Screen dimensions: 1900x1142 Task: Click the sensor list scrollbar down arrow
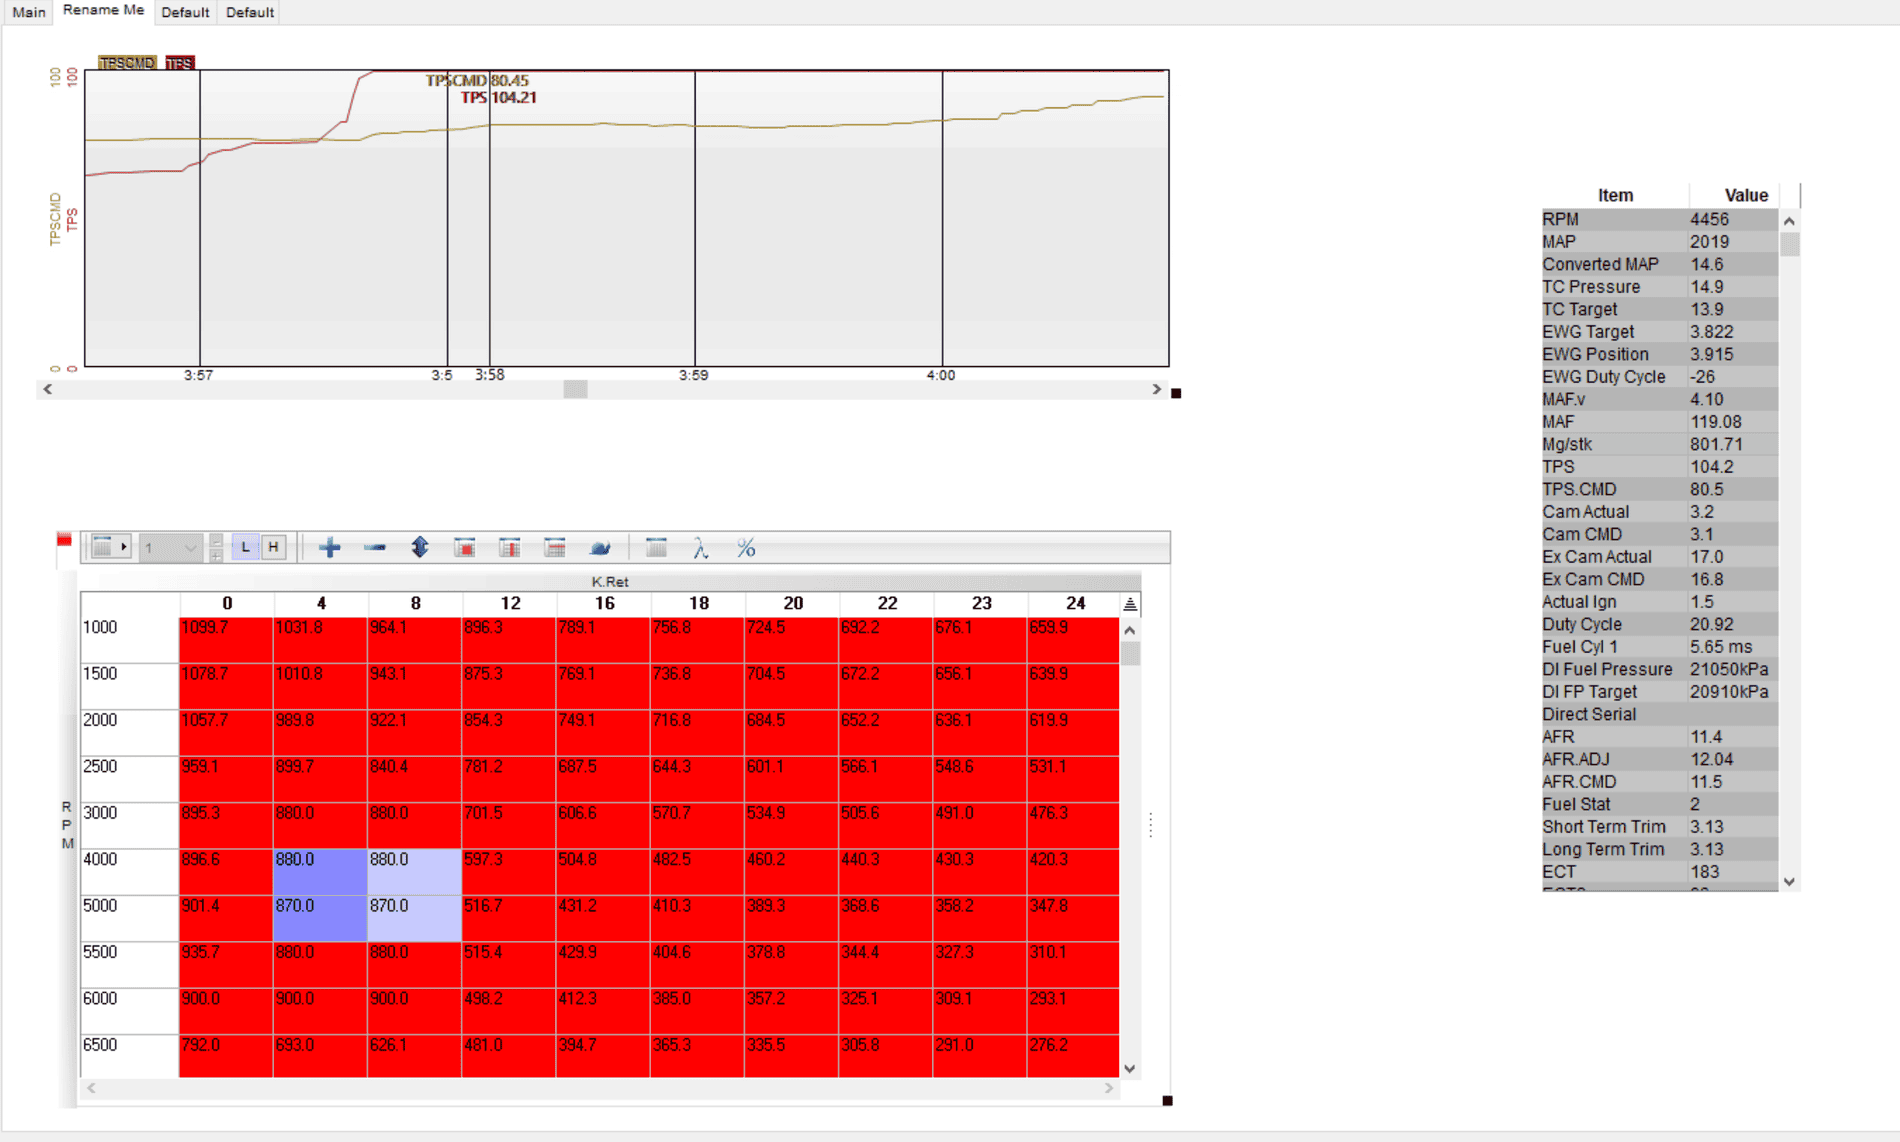click(x=1790, y=881)
